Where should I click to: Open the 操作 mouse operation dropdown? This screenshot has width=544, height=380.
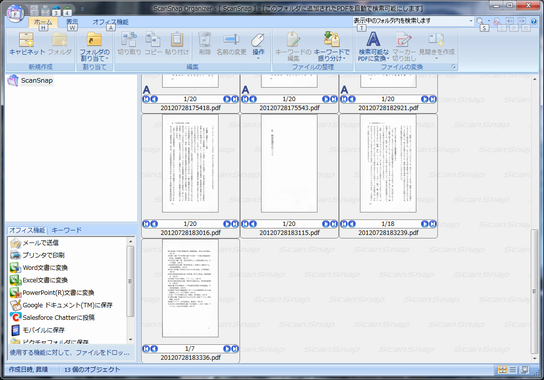[x=258, y=46]
